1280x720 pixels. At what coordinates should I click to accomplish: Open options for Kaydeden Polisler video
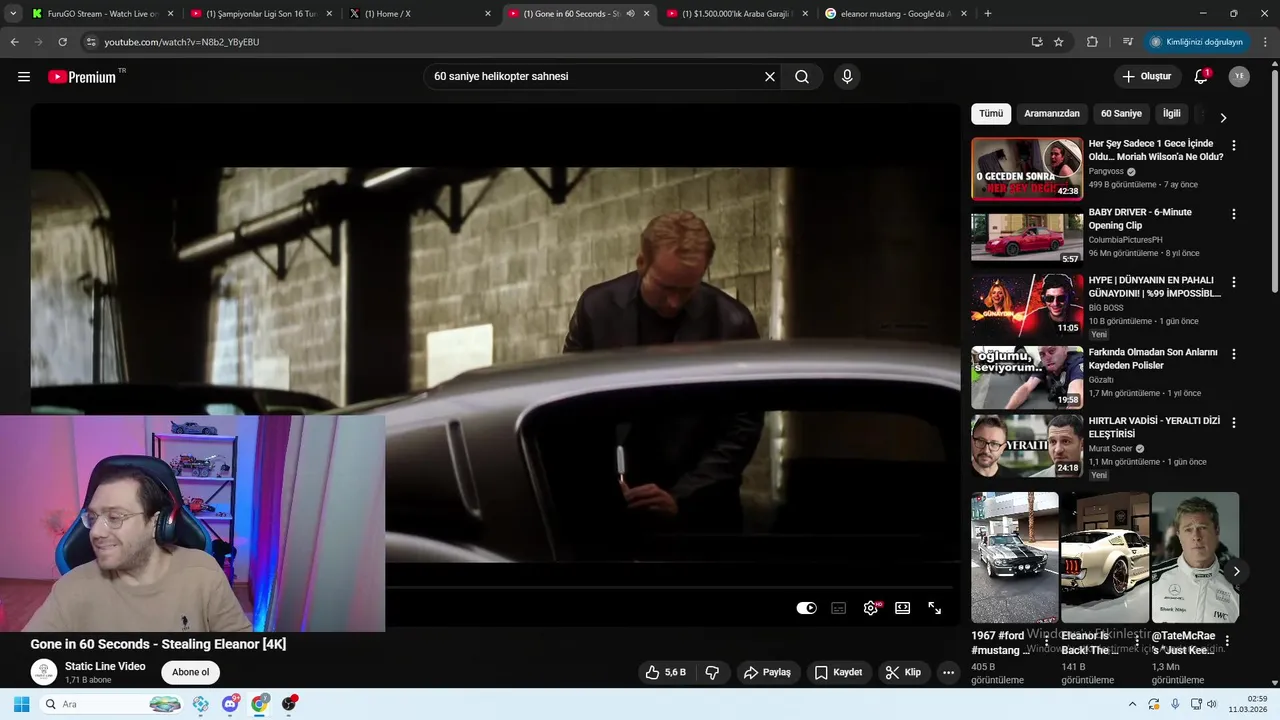pos(1233,354)
